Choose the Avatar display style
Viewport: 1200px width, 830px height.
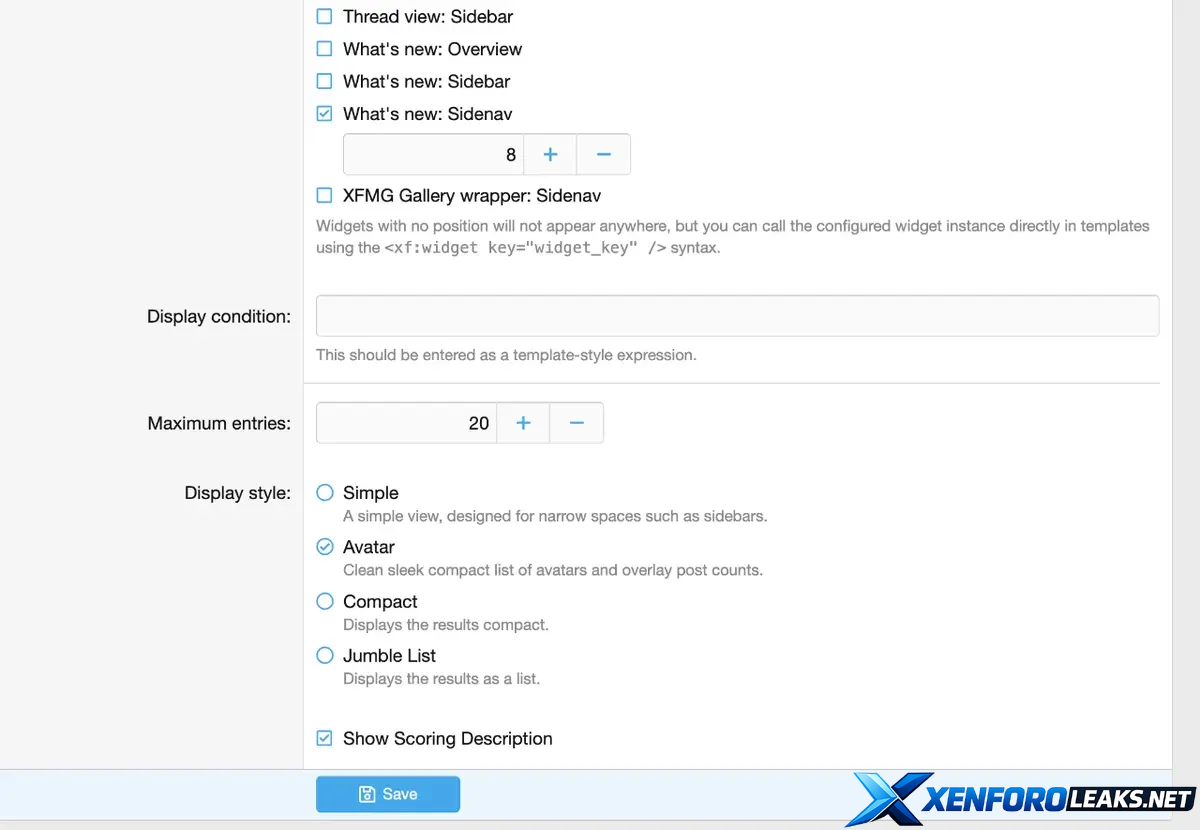point(325,547)
